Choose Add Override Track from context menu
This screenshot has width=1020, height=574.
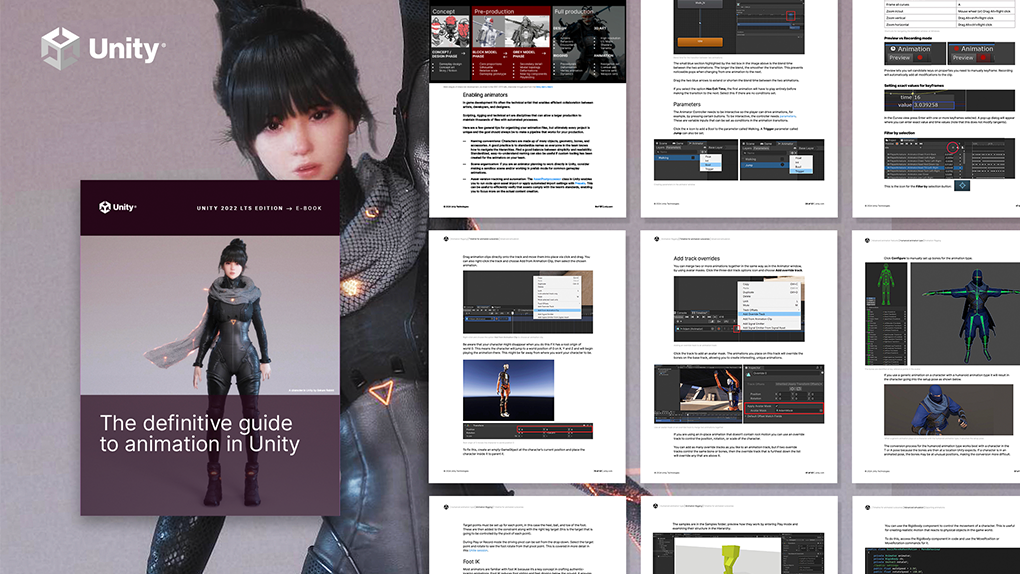click(769, 314)
